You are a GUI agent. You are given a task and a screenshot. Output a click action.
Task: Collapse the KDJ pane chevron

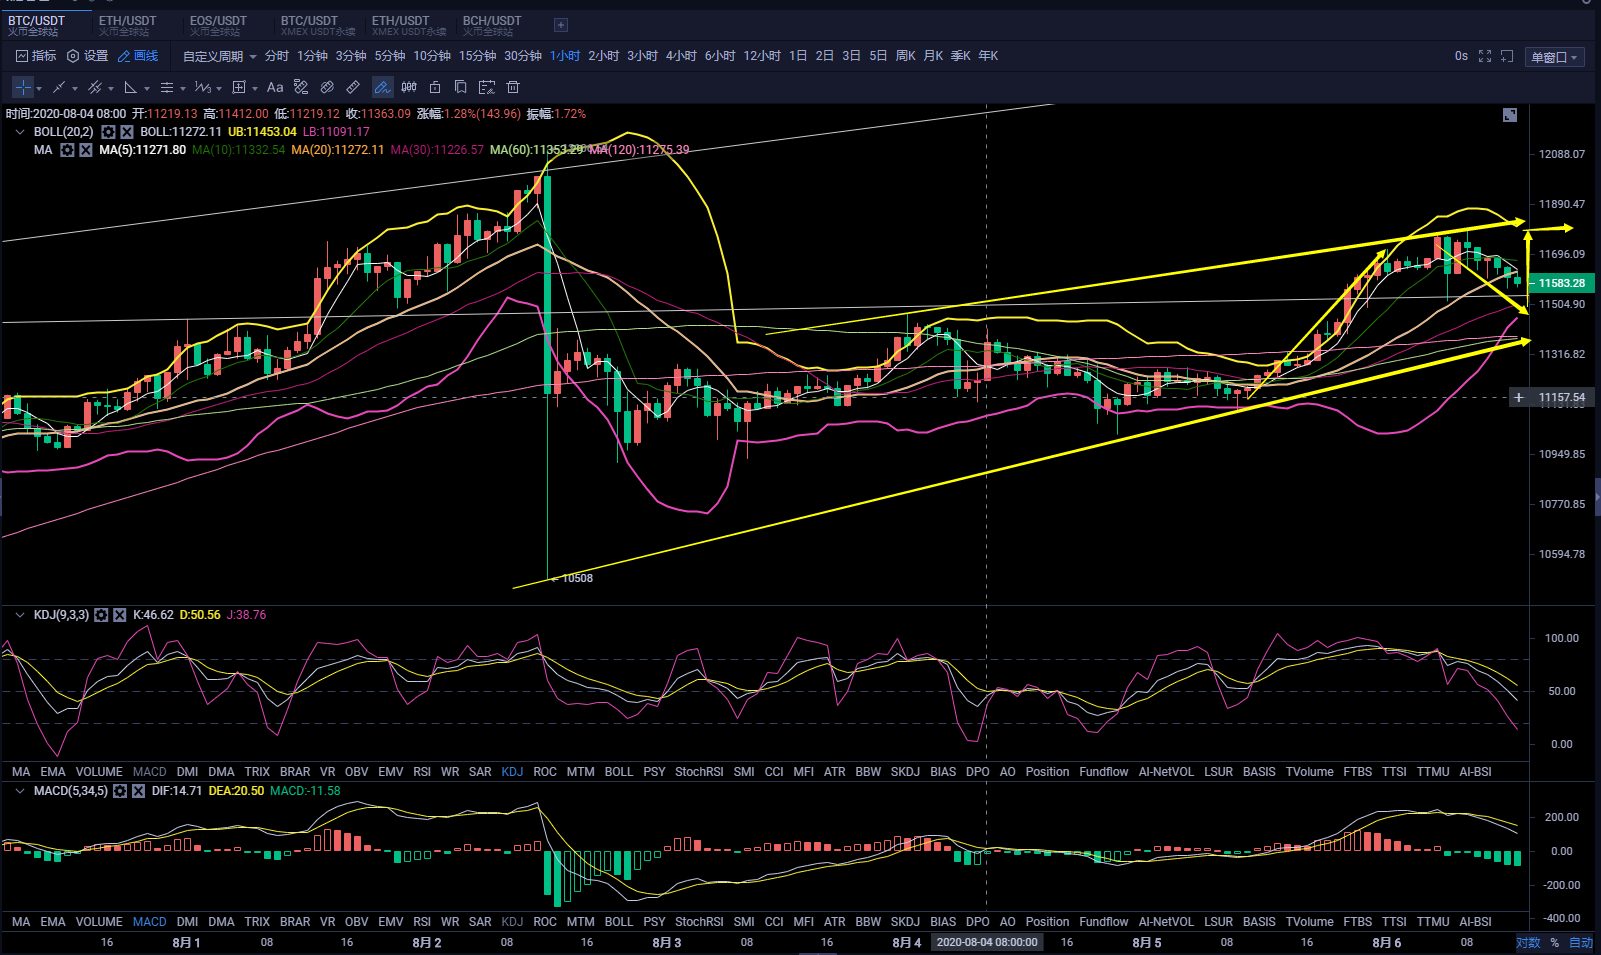point(20,615)
